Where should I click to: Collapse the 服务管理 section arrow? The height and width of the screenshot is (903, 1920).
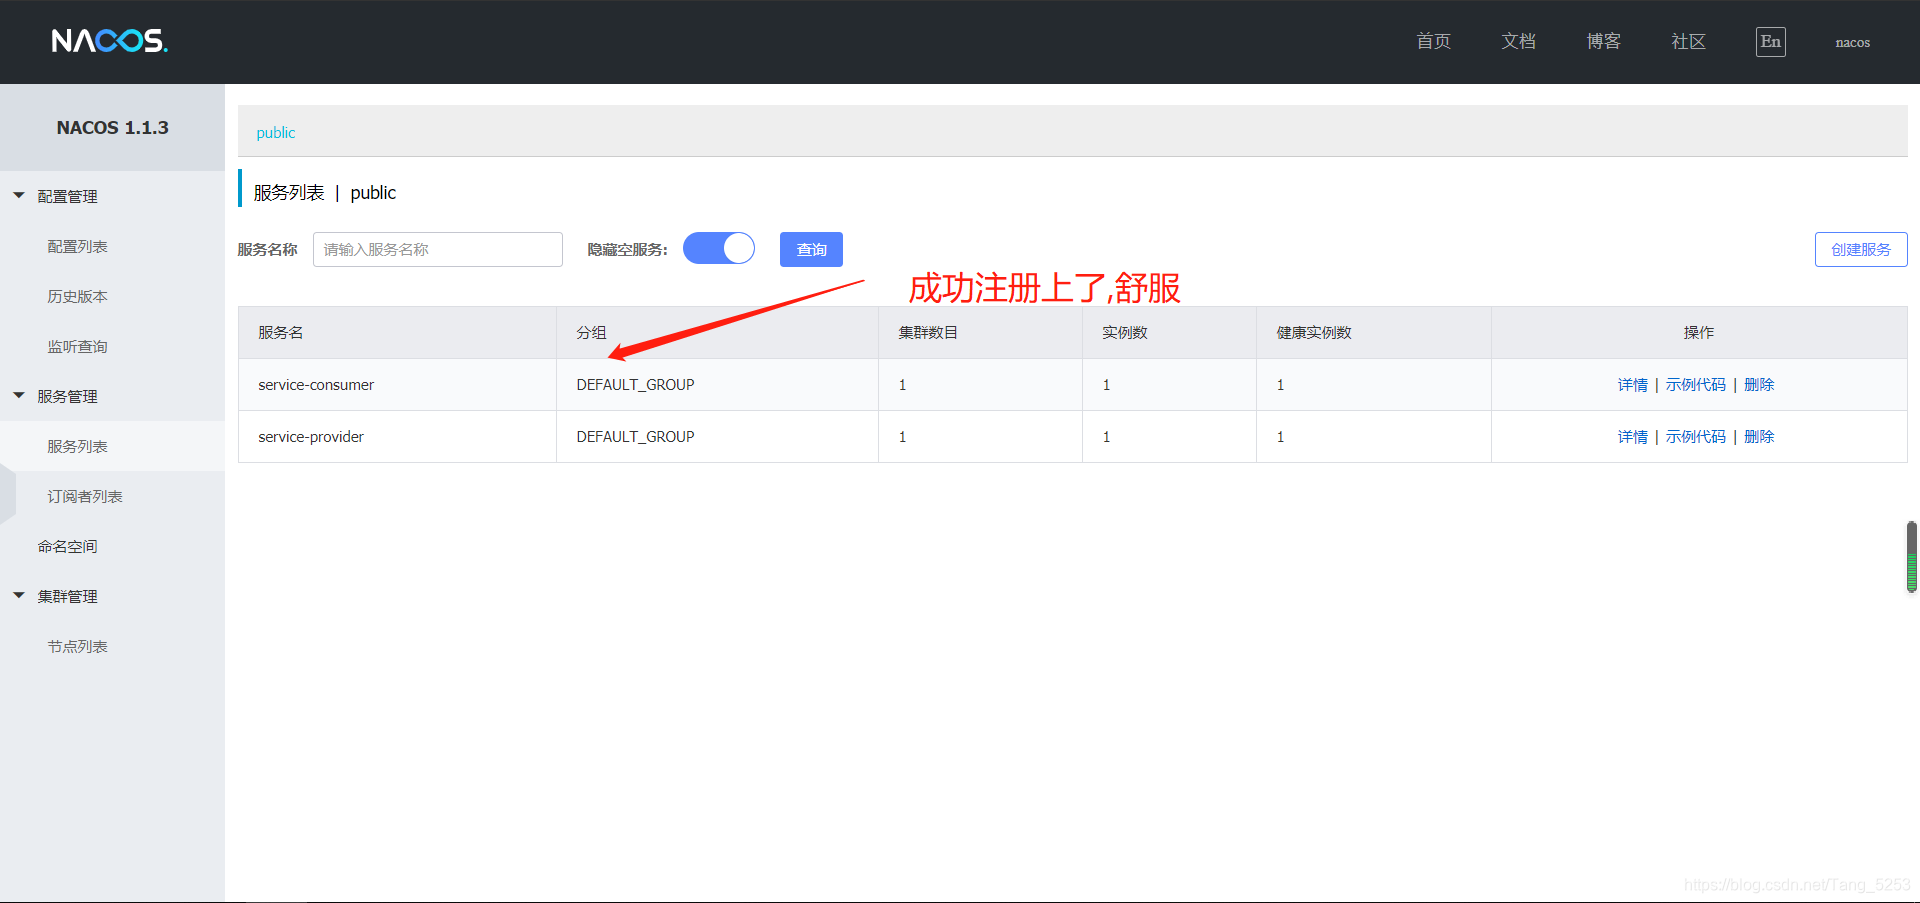coord(19,396)
